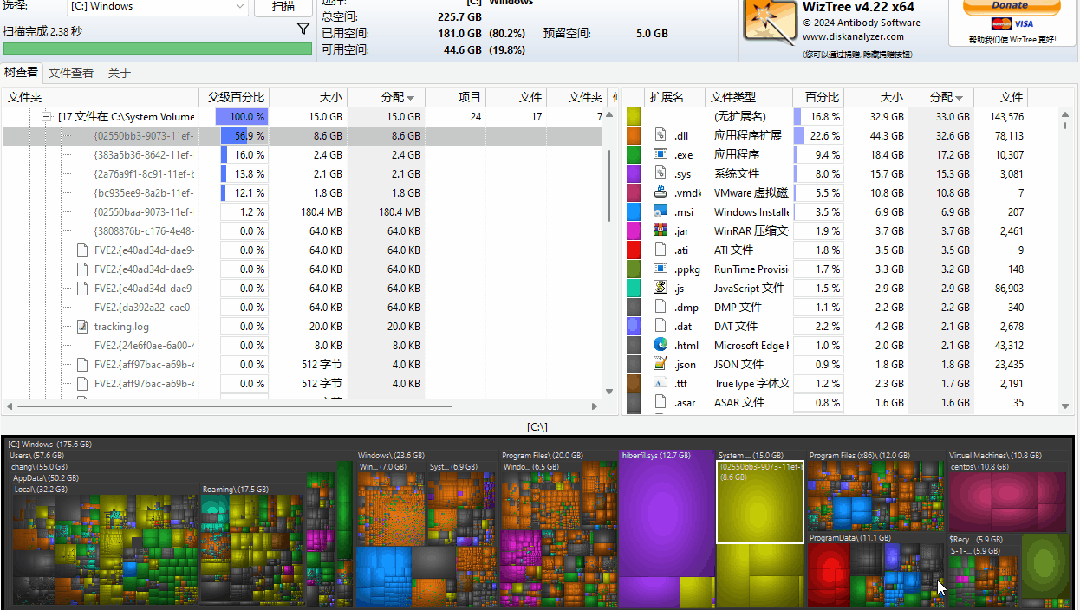Click the .json file icon
Screen dimensions: 1080x610
pyautogui.click(x=660, y=364)
